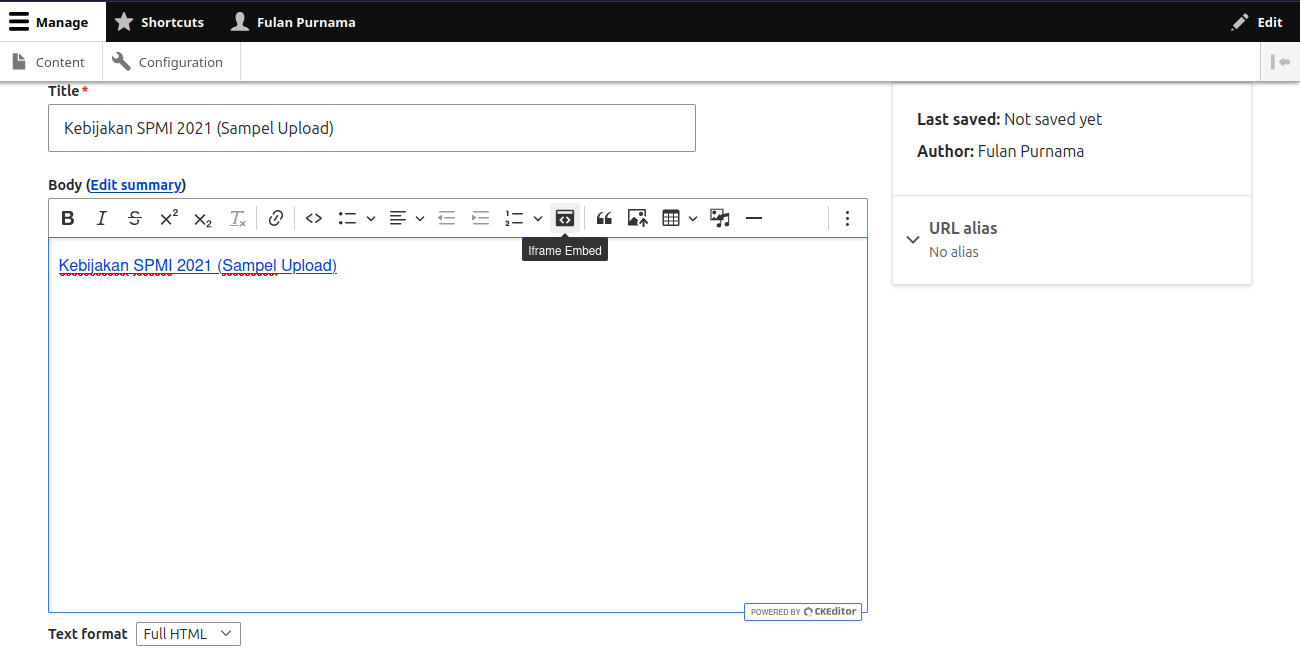
Task: Open bulleted list style dropdown arrow
Action: (x=371, y=218)
